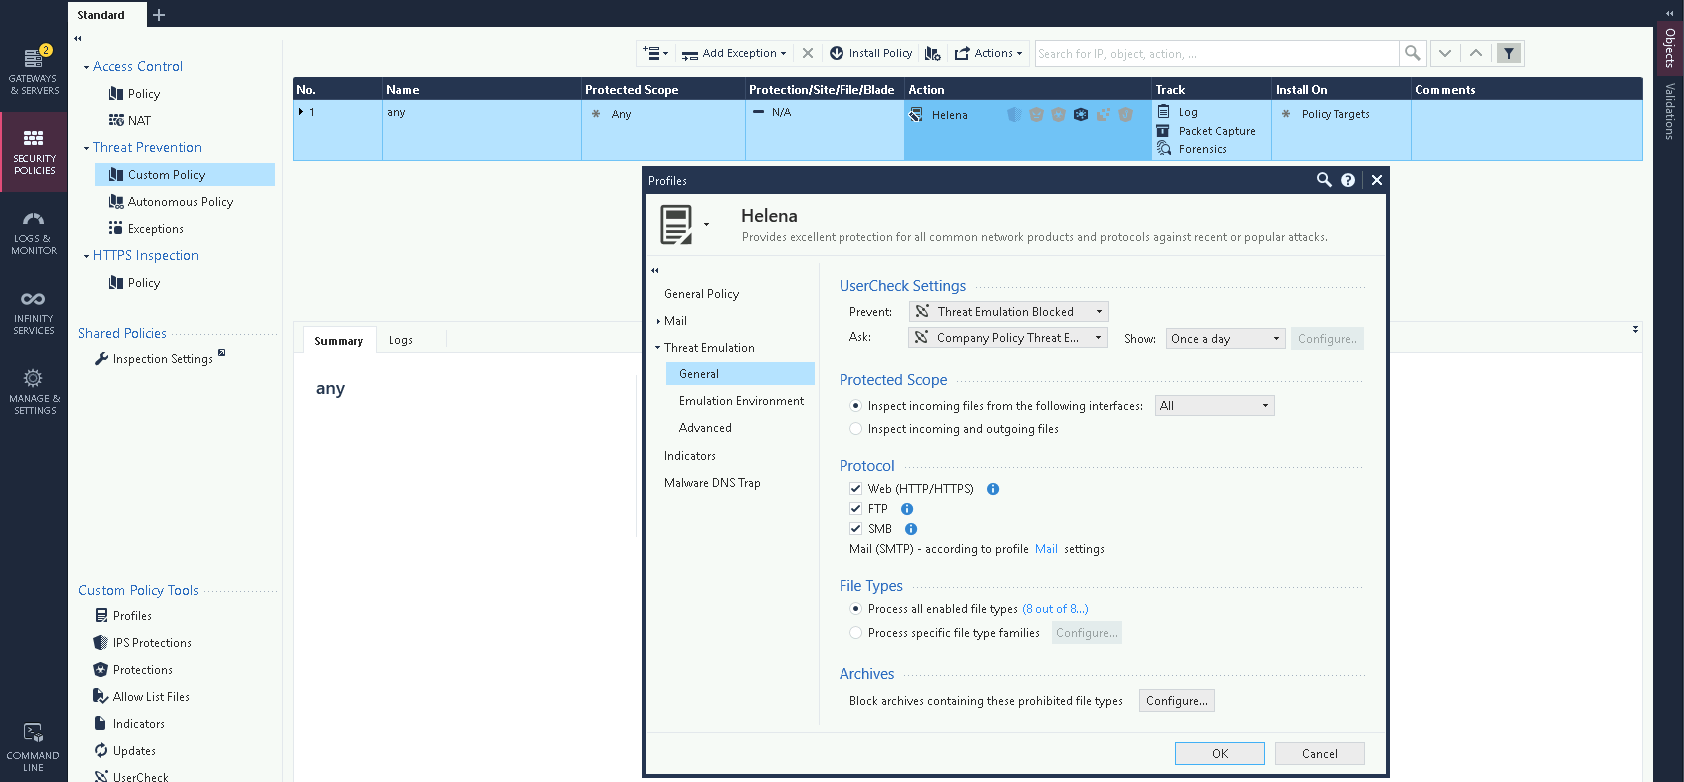The image size is (1684, 782).
Task: Toggle the SMB protocol checkbox
Action: (x=855, y=529)
